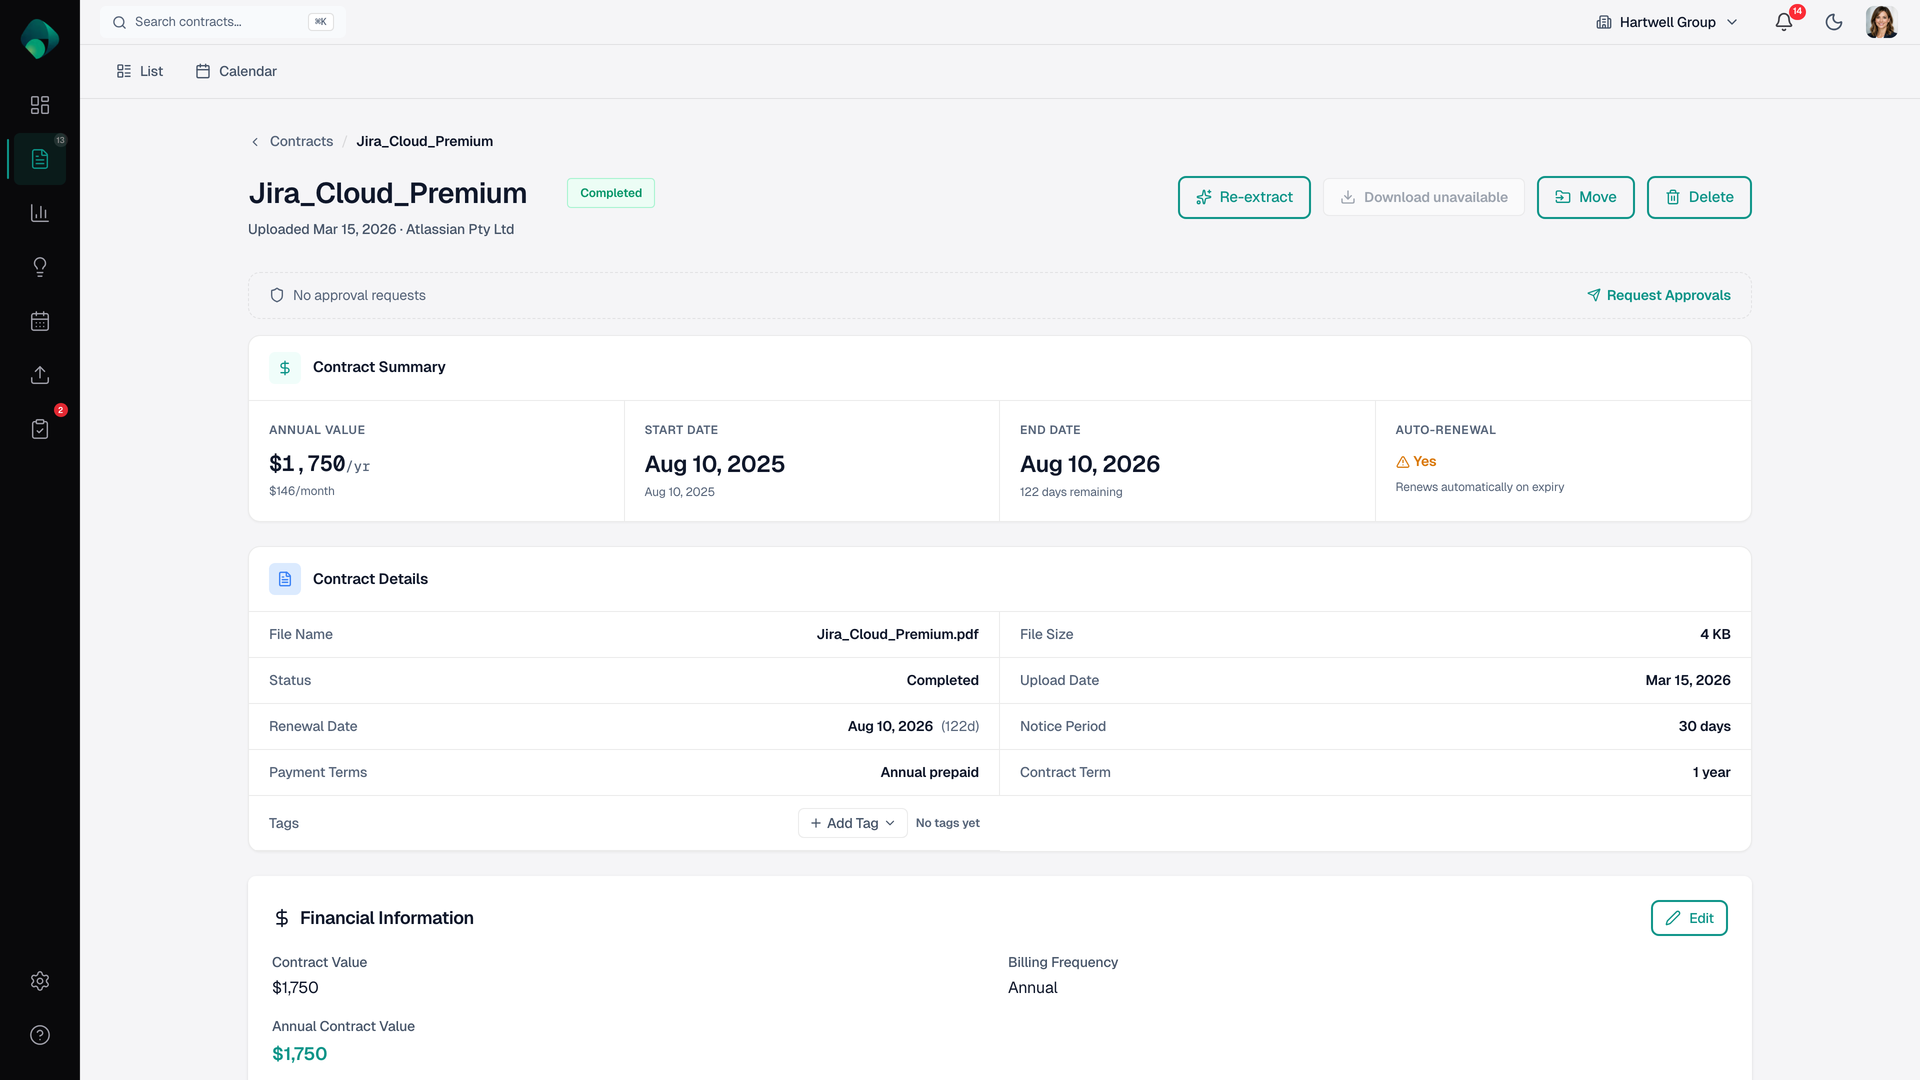This screenshot has width=1920, height=1080.
Task: Open the dashboard grid icon in sidebar
Action: [x=40, y=105]
